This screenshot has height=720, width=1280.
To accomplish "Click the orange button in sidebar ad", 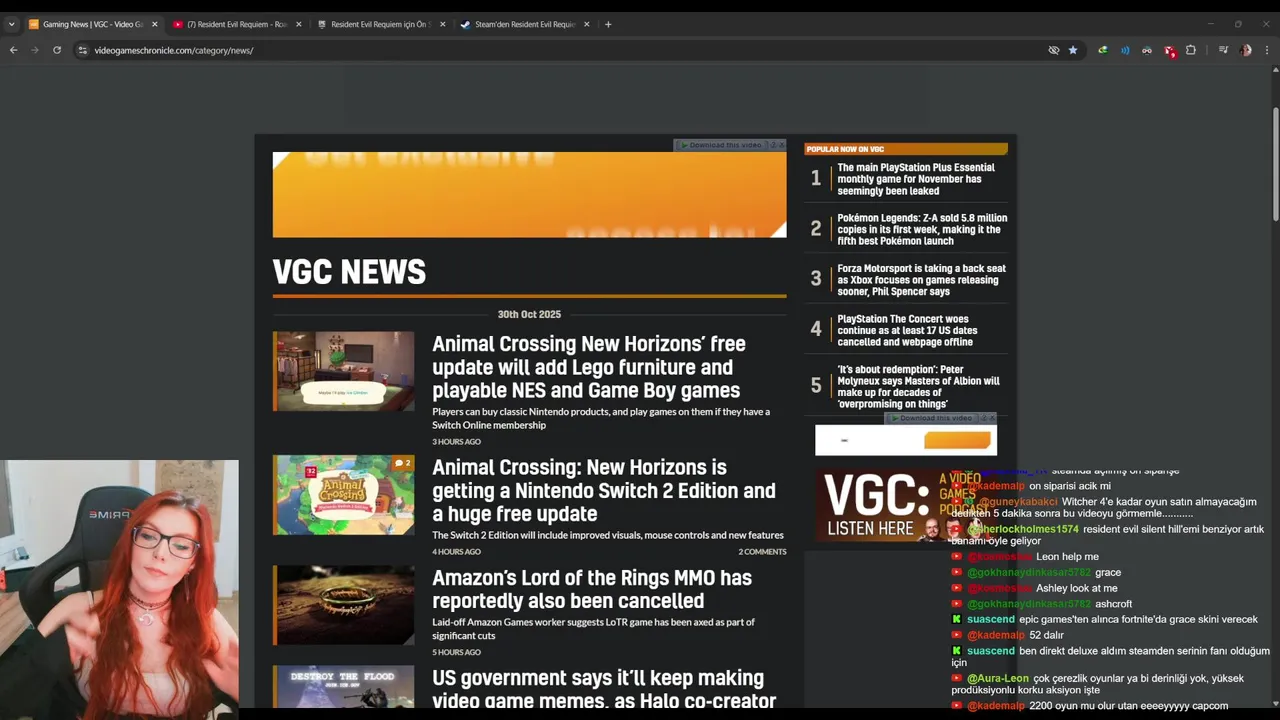I will [x=957, y=440].
